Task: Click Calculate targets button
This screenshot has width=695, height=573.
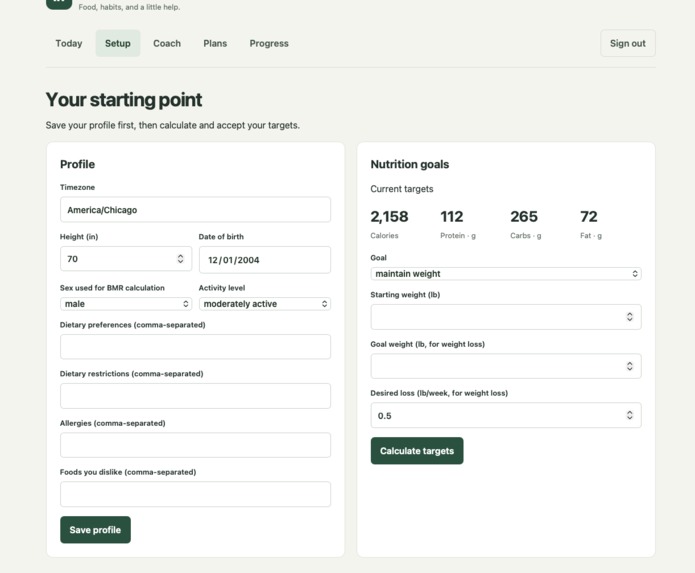Action: (x=417, y=451)
